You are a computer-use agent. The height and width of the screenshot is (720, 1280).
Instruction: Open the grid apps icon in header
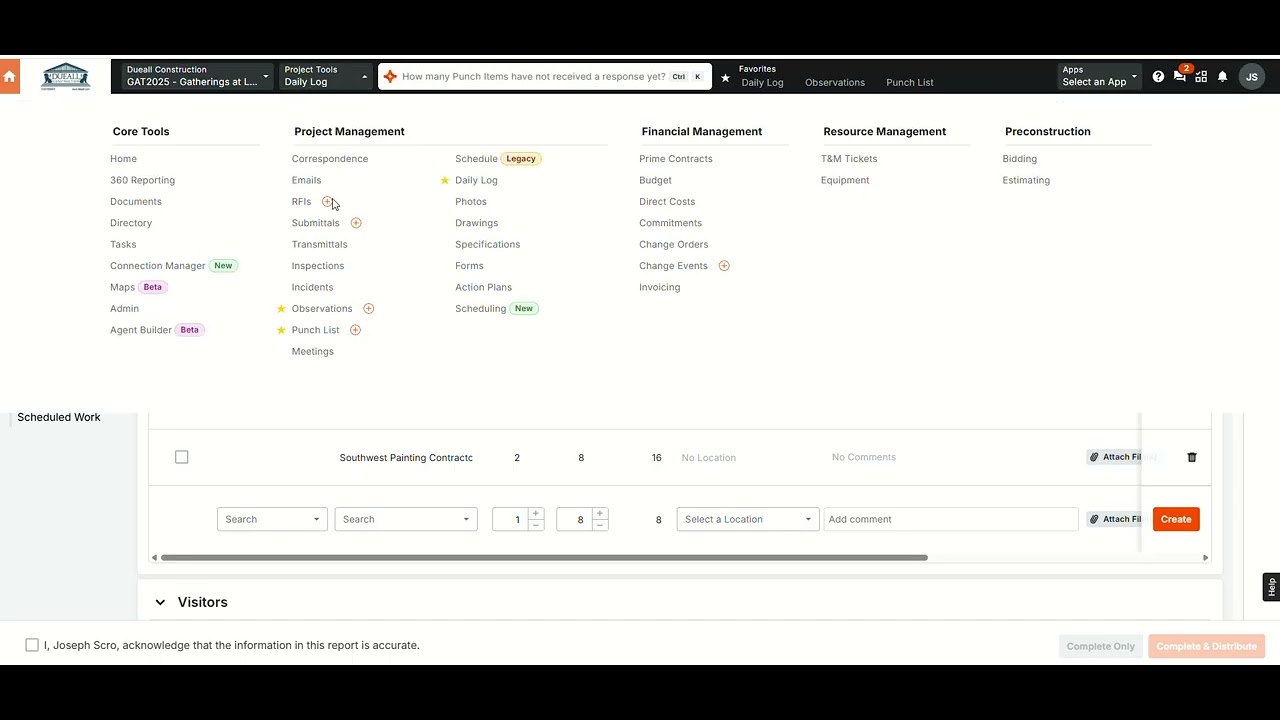click(1201, 77)
